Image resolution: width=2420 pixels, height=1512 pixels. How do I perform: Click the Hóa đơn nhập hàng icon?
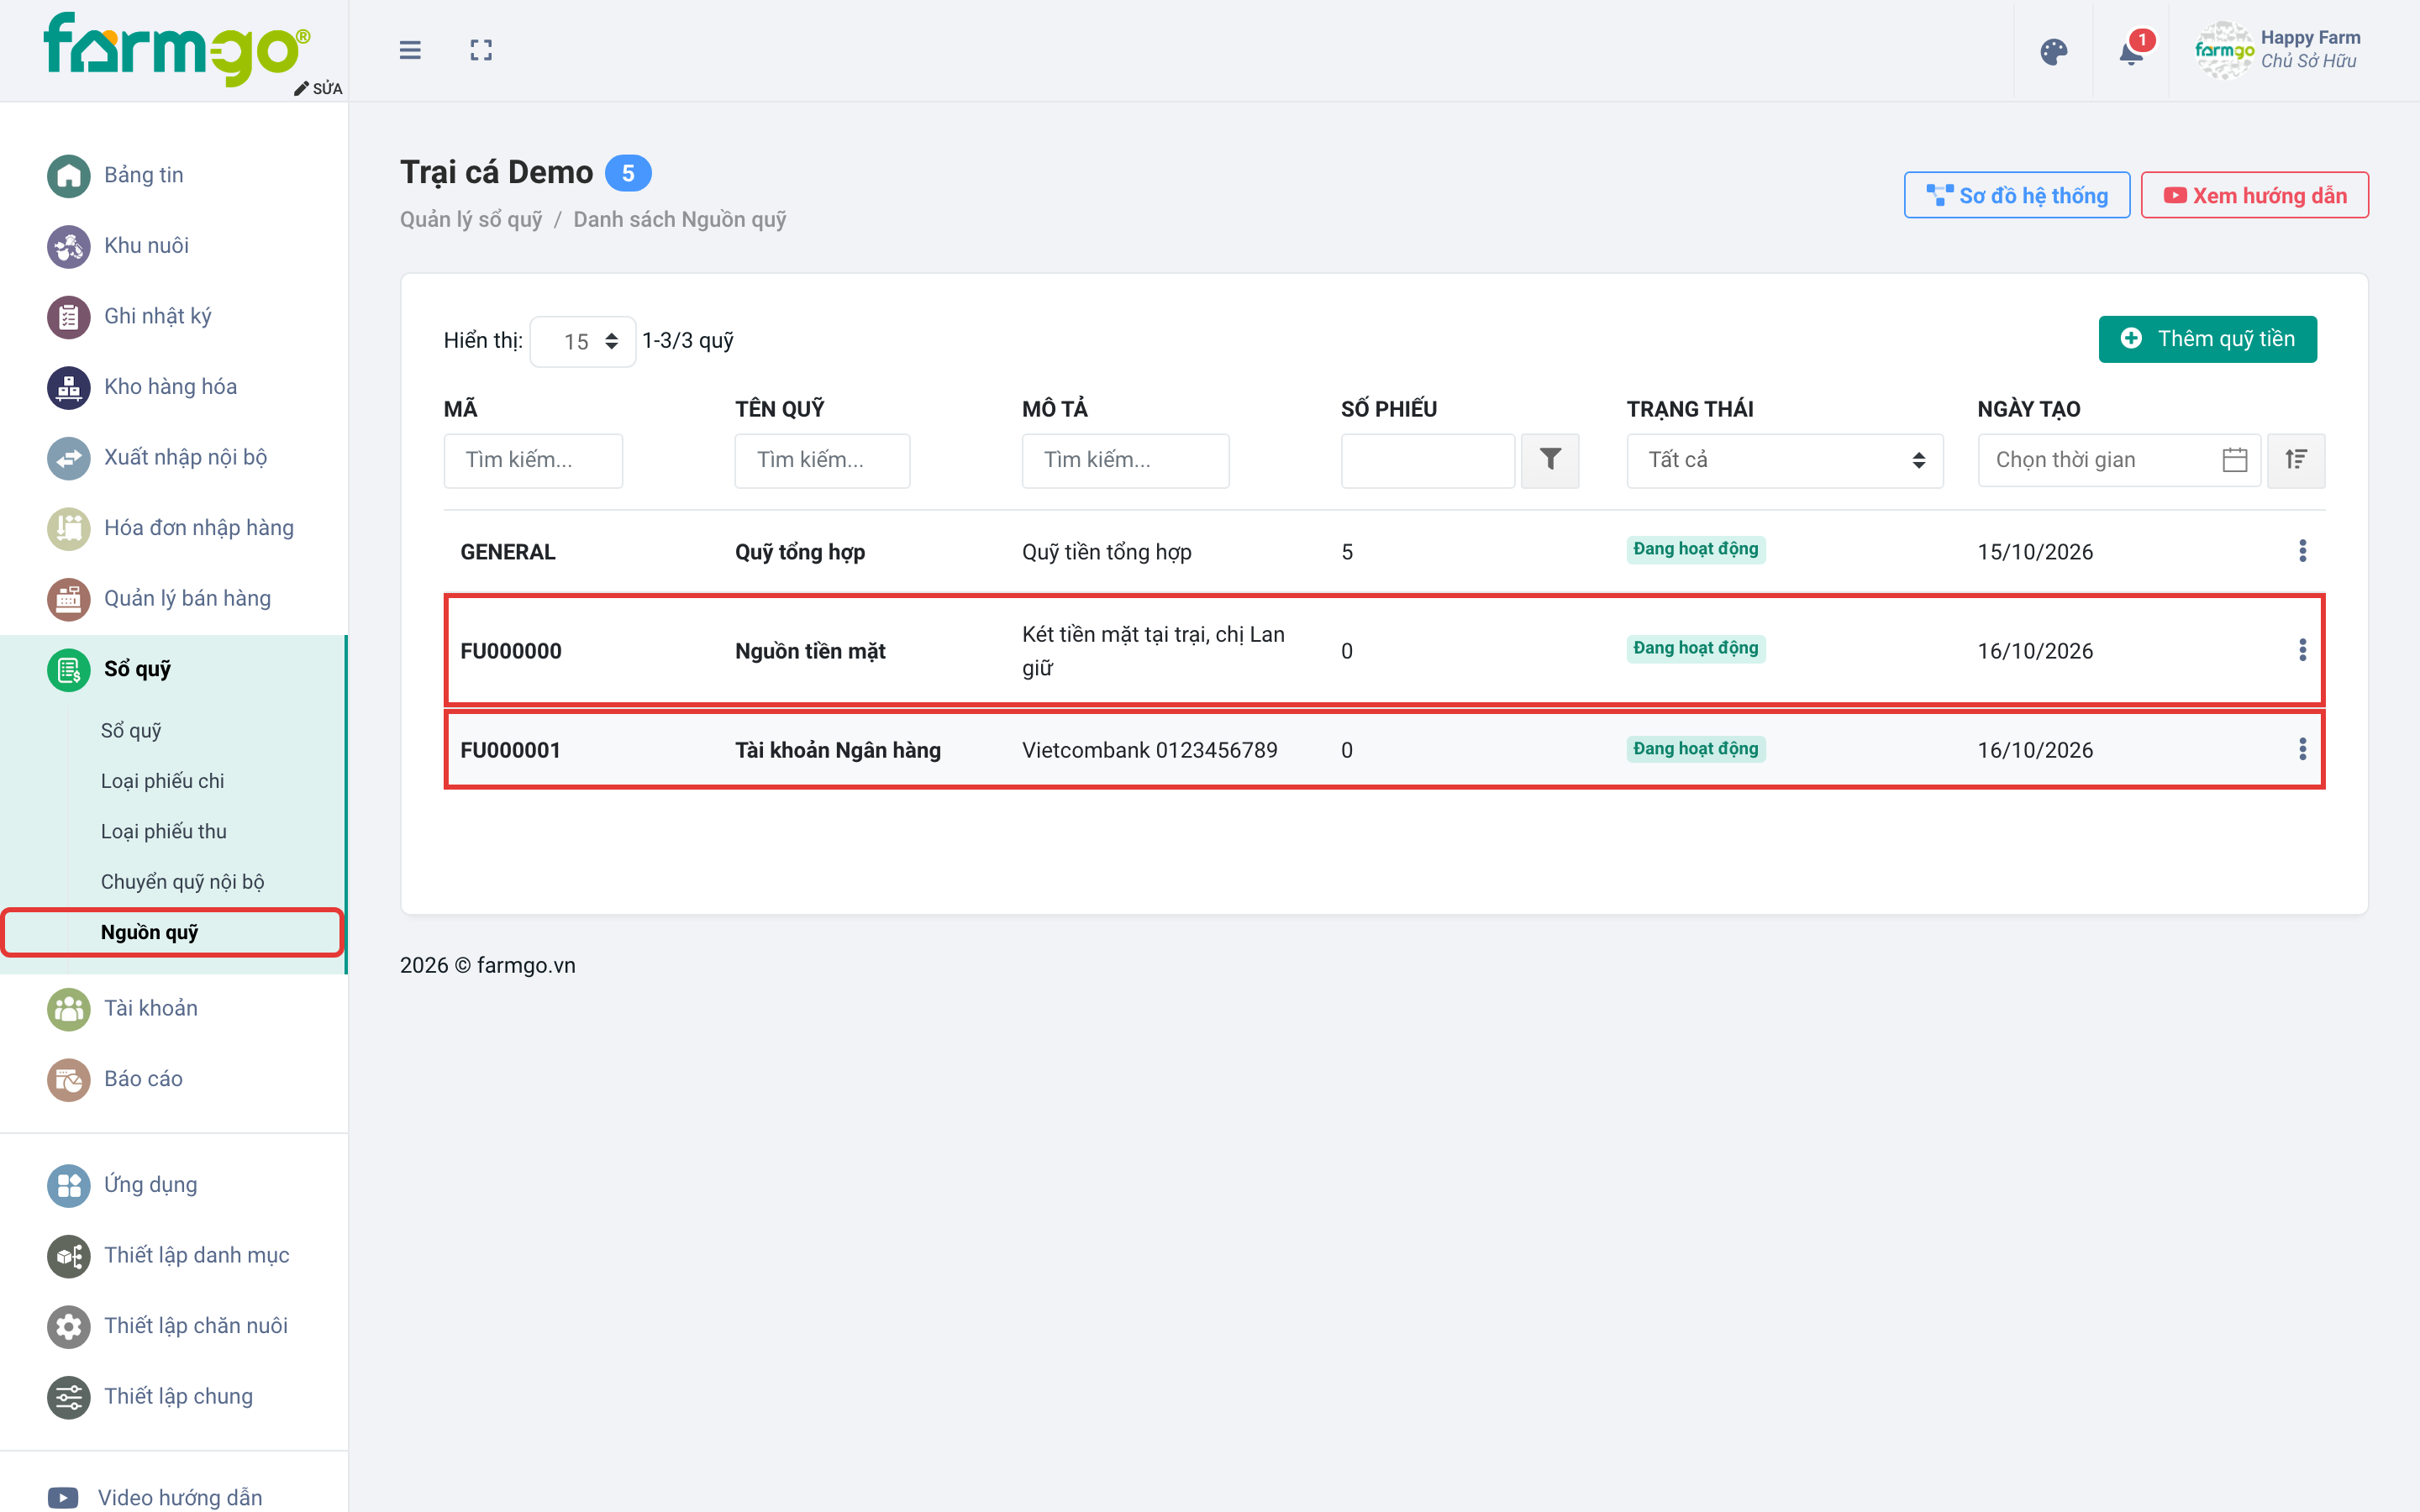69,528
